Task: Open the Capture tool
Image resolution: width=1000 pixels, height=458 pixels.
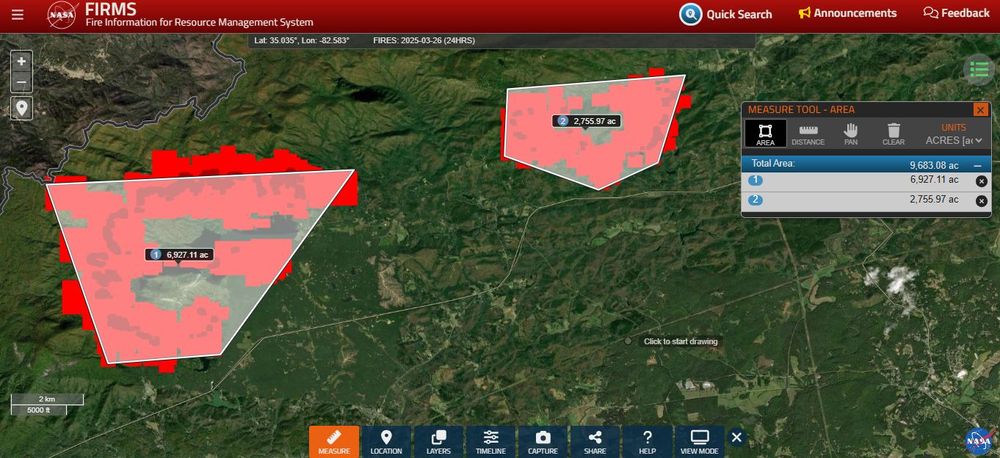Action: 543,441
